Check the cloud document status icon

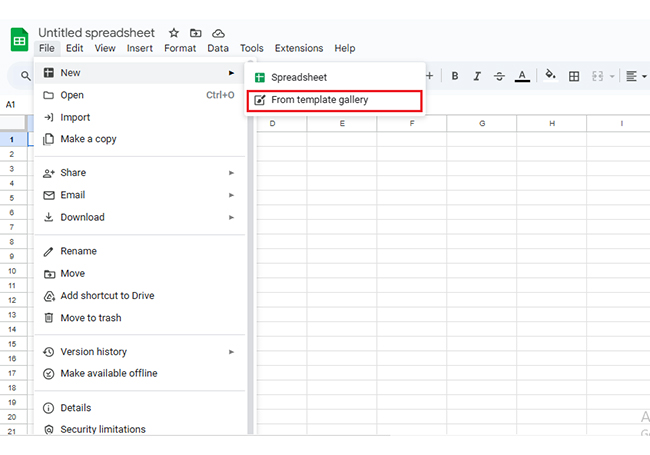(218, 33)
